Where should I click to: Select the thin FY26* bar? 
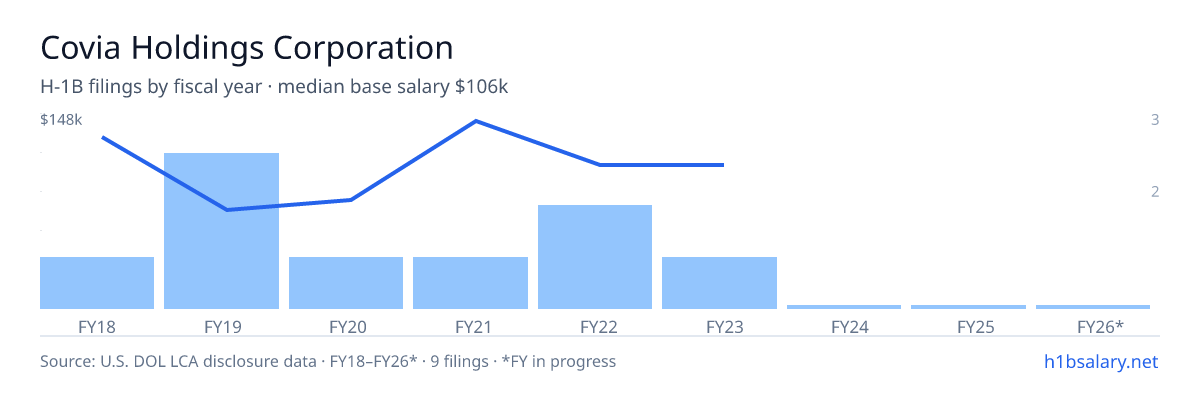coord(1093,306)
